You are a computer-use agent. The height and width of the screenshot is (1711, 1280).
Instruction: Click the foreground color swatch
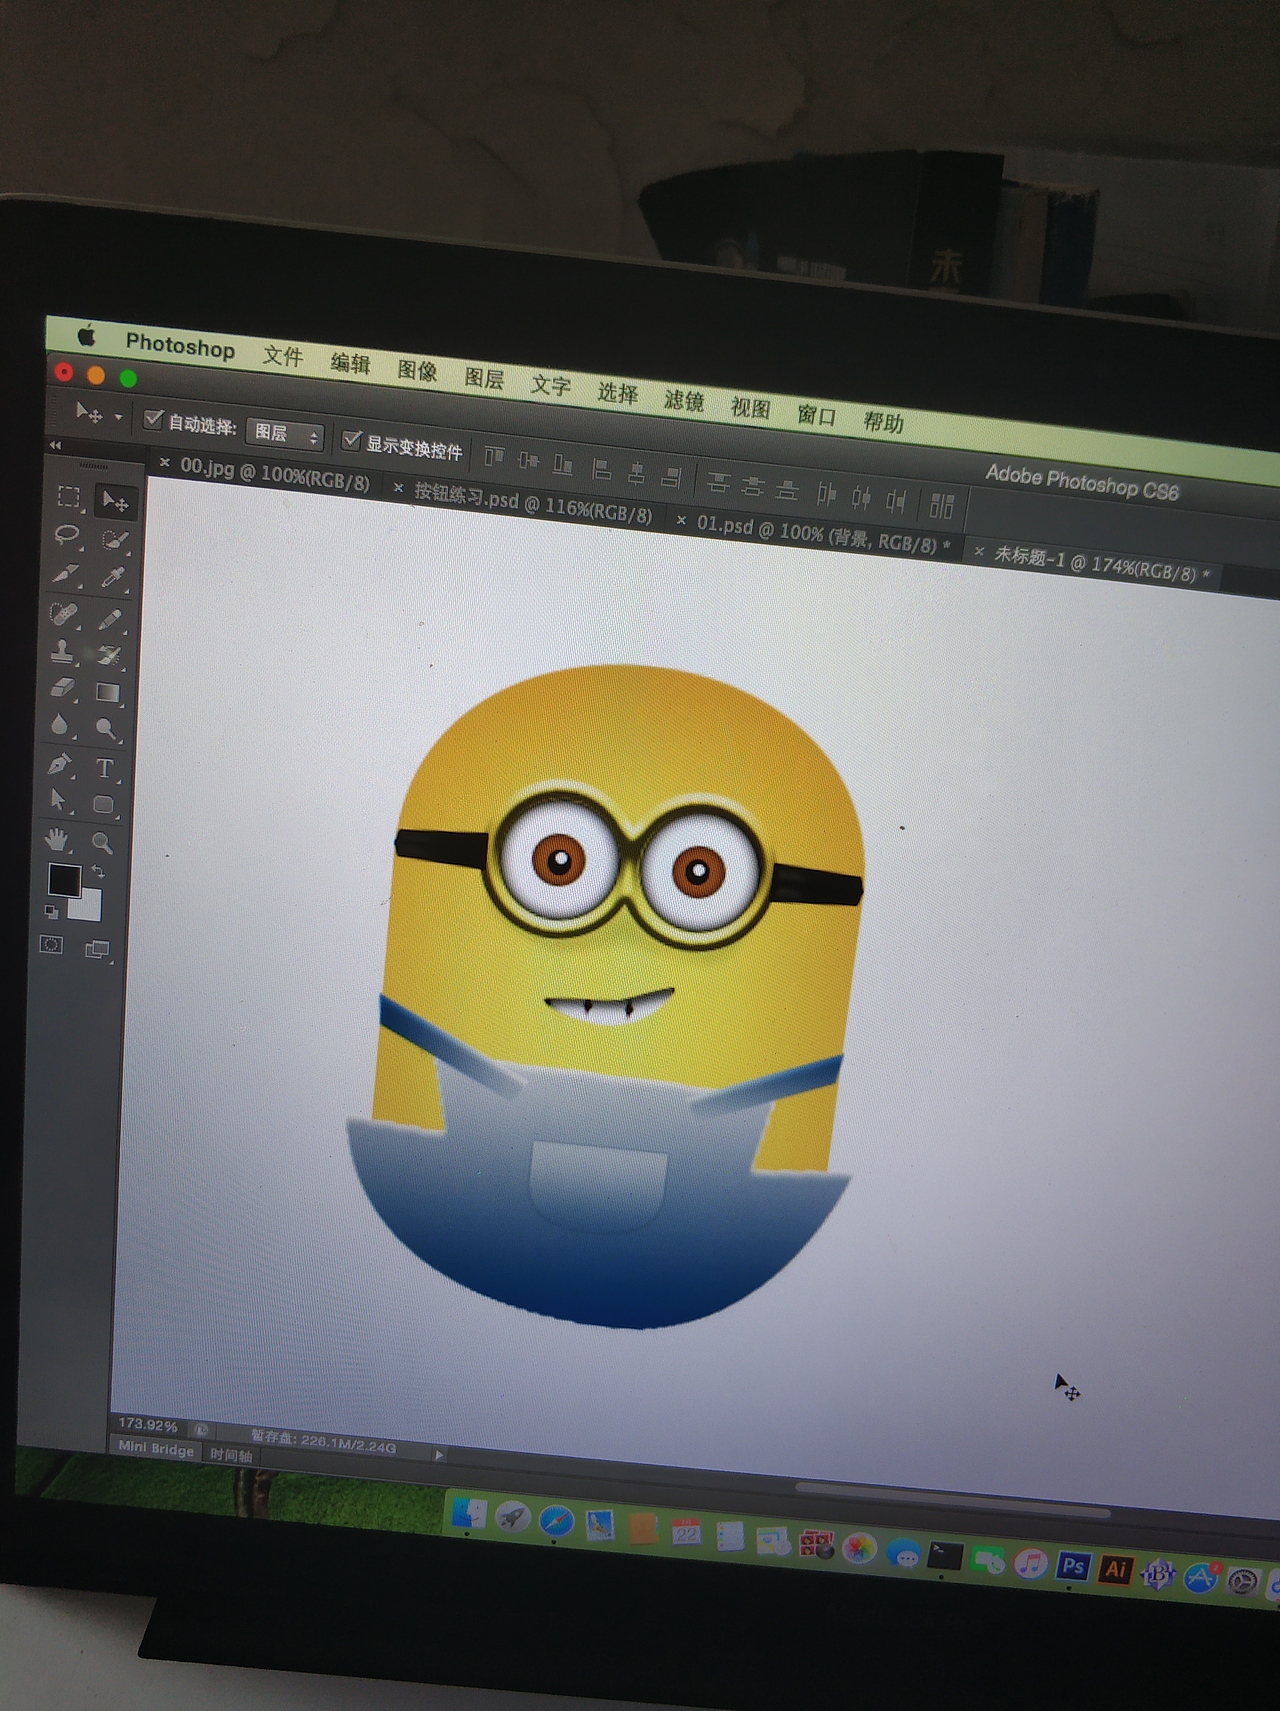coord(64,881)
